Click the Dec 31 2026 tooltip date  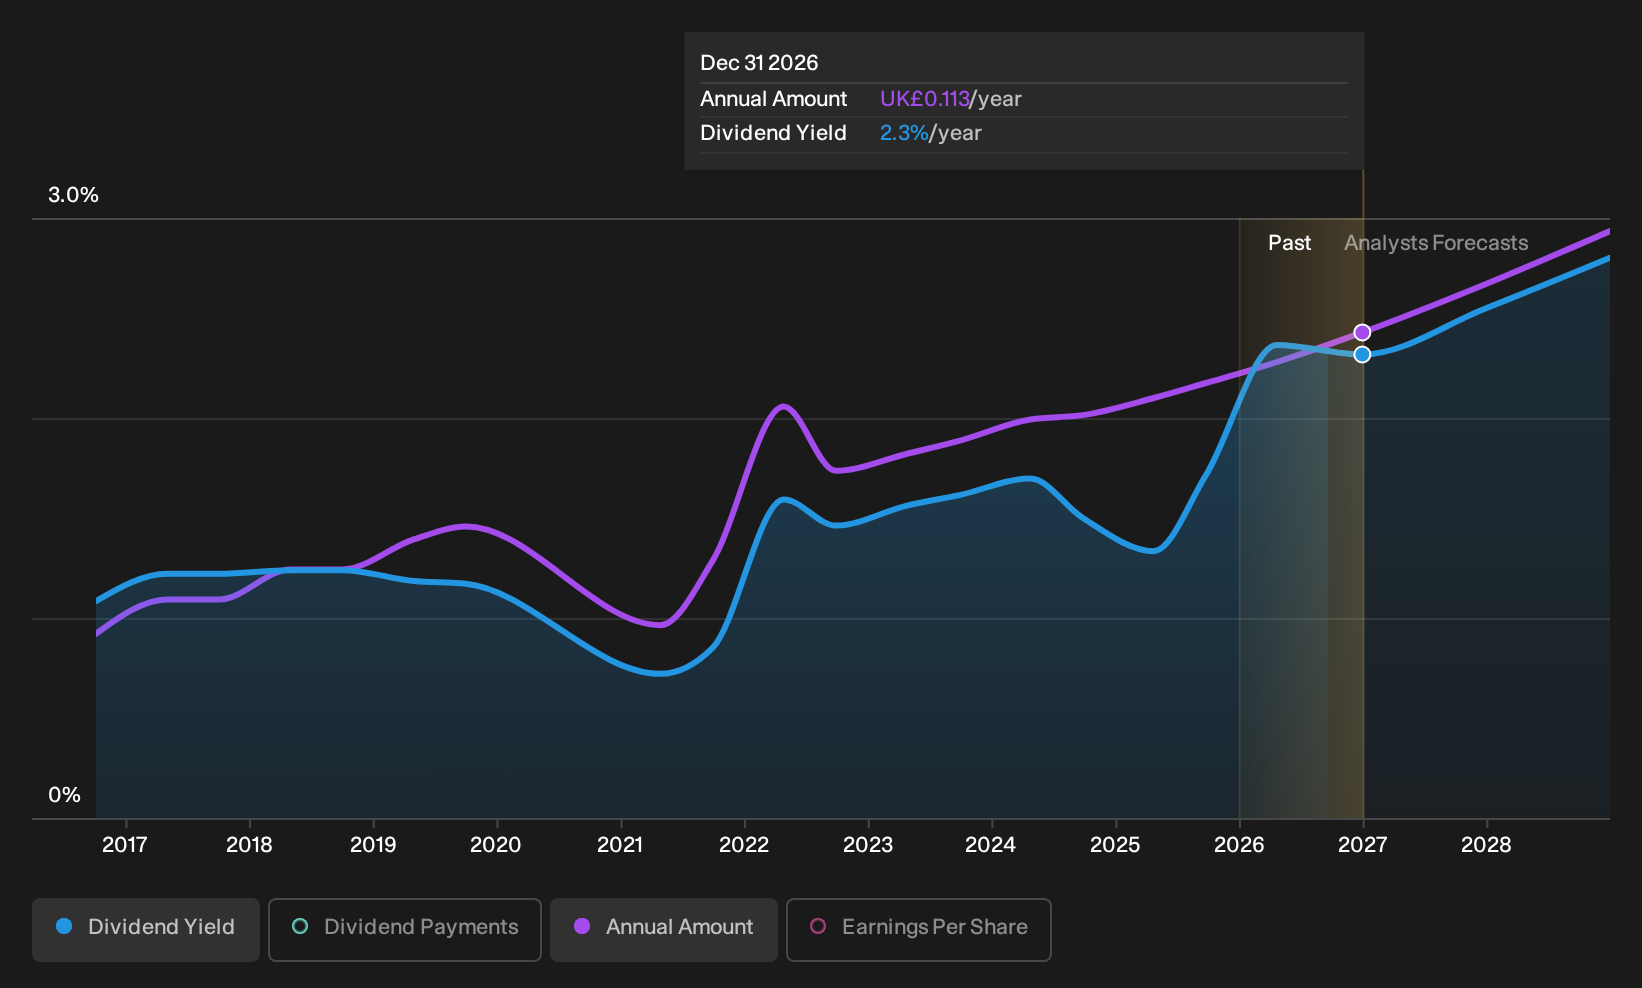(x=759, y=63)
